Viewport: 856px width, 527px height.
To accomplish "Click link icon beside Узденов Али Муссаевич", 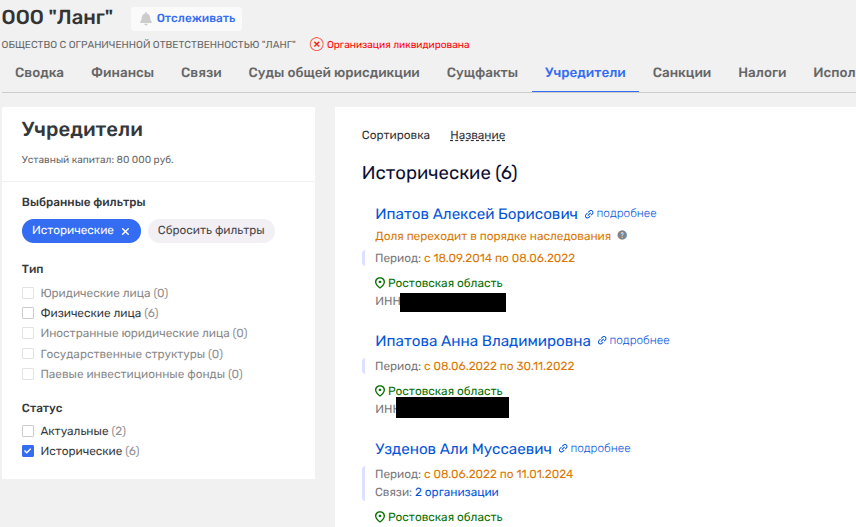I will (x=563, y=449).
